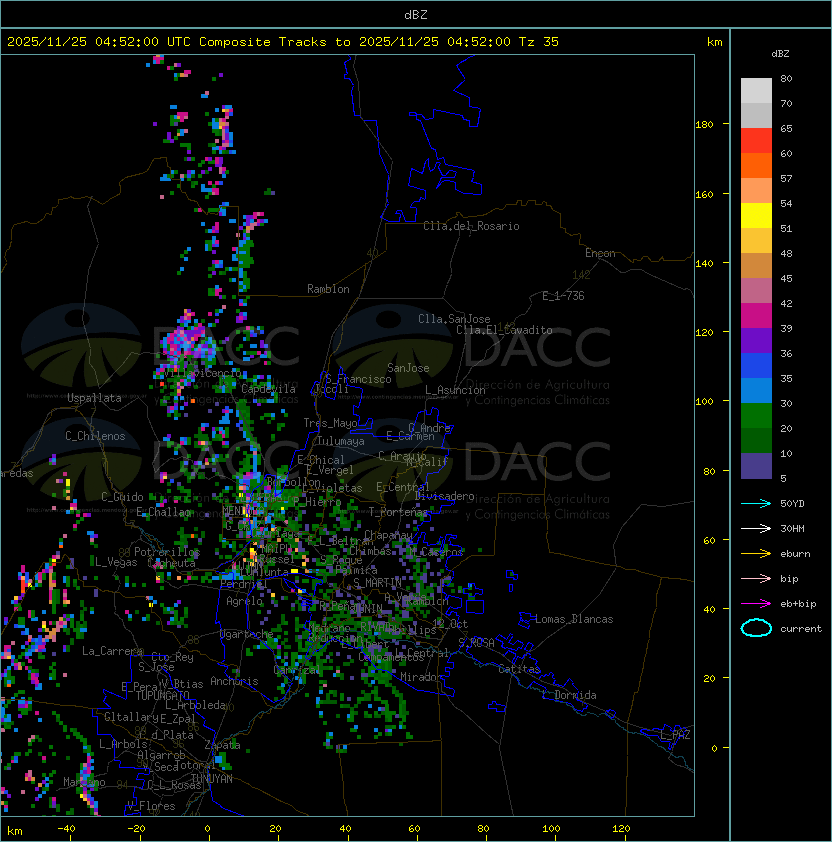Image resolution: width=832 pixels, height=842 pixels.
Task: Click the '120' tick on the bottom km axis
Action: click(x=621, y=829)
